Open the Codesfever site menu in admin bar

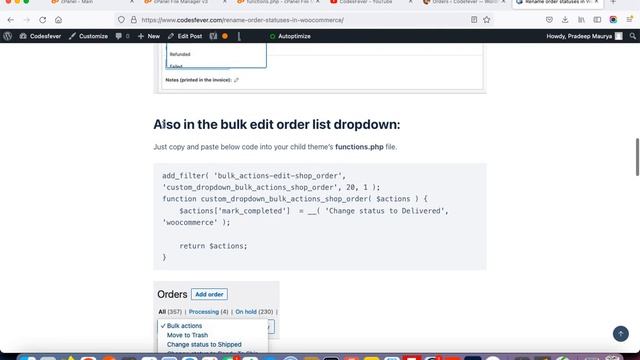pos(40,36)
